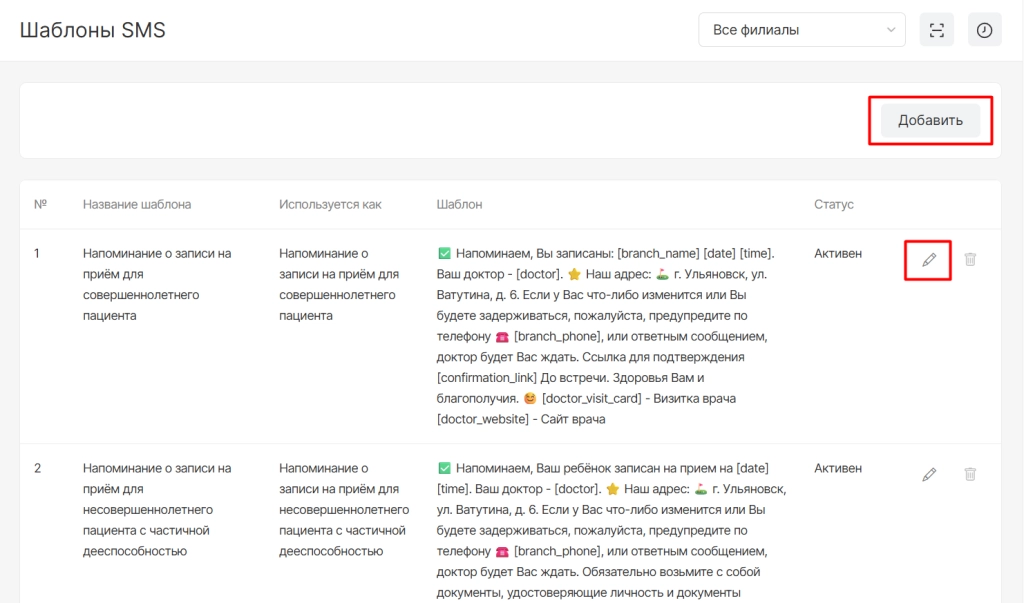Click the "Используется как" column header
This screenshot has height=603, width=1024.
tap(330, 204)
